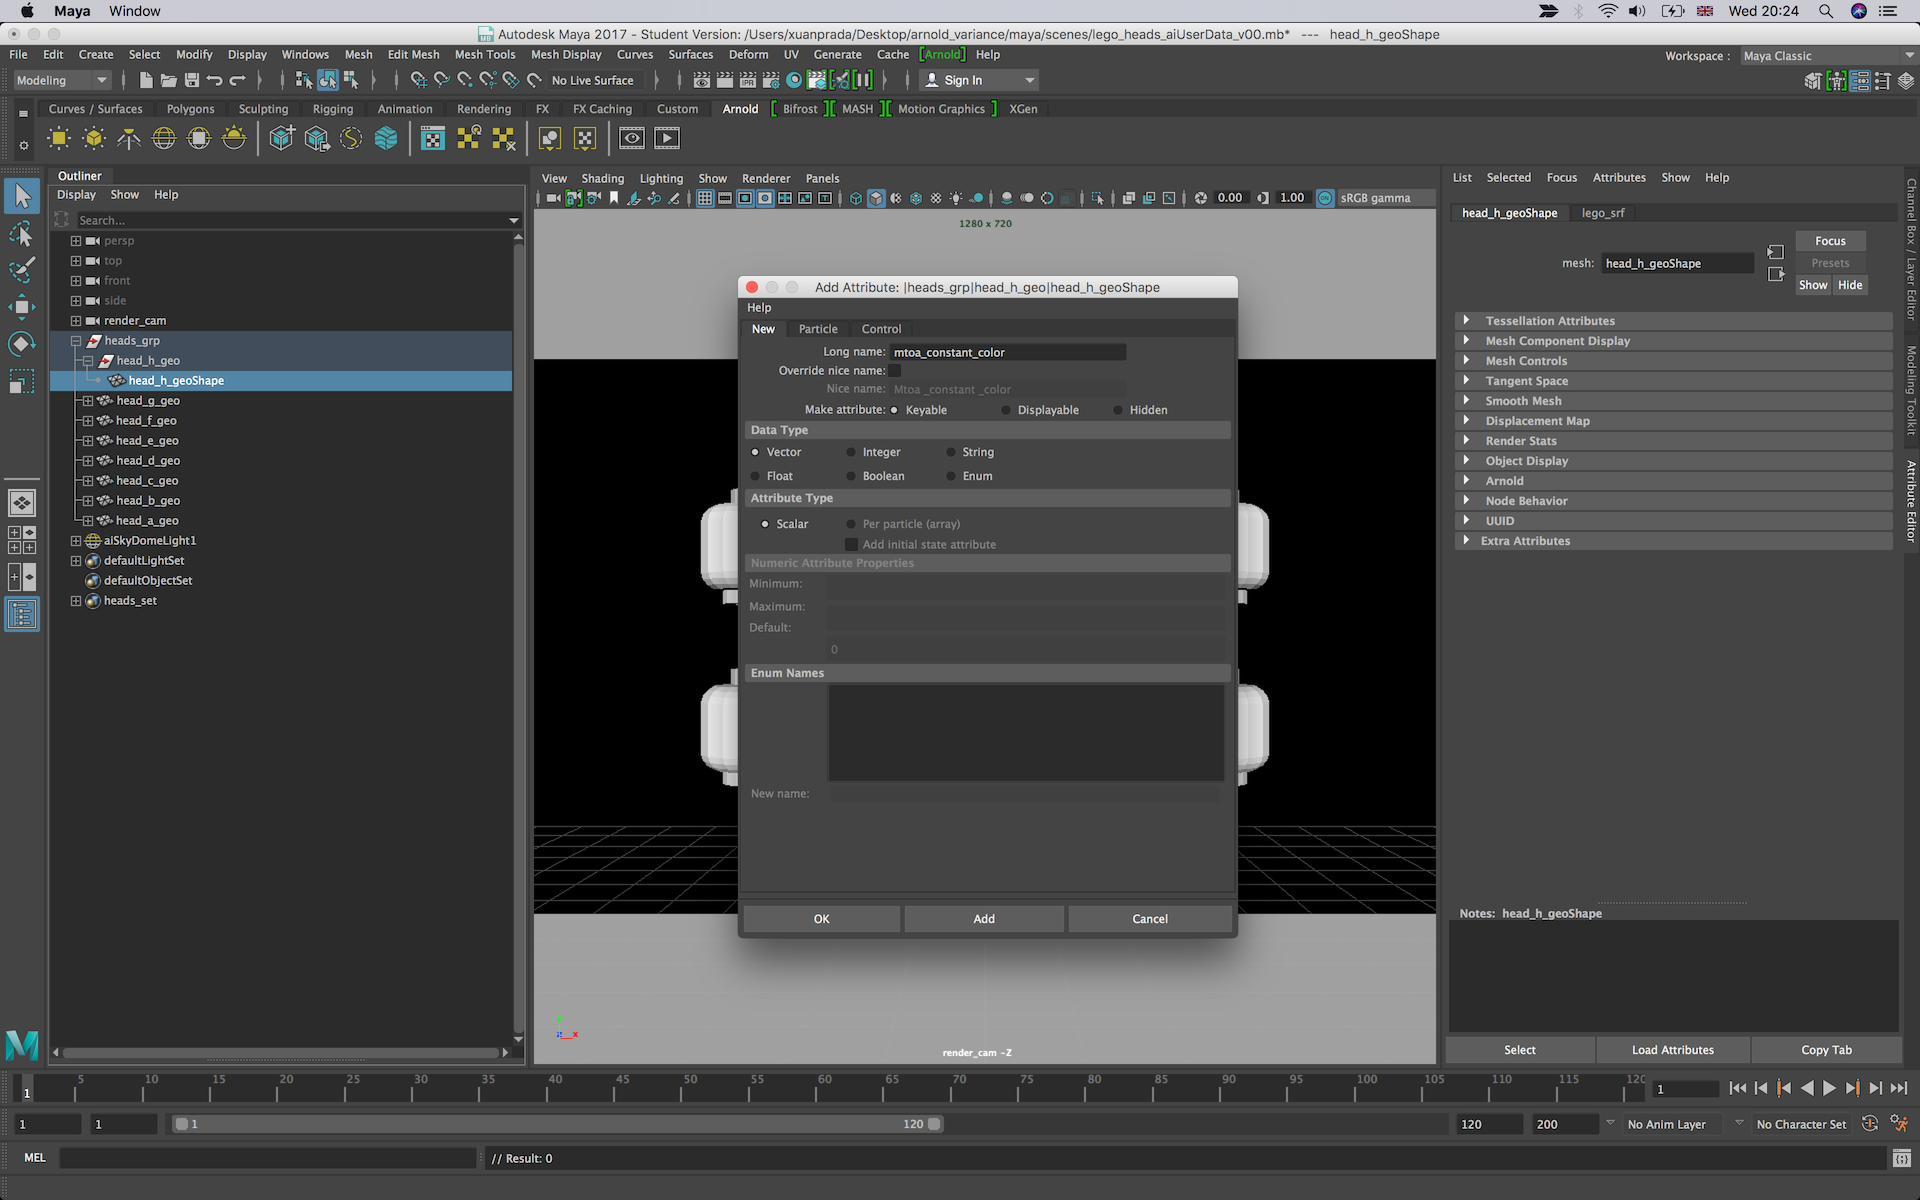Click the open scene folder icon
This screenshot has height=1200, width=1920.
coord(169,80)
